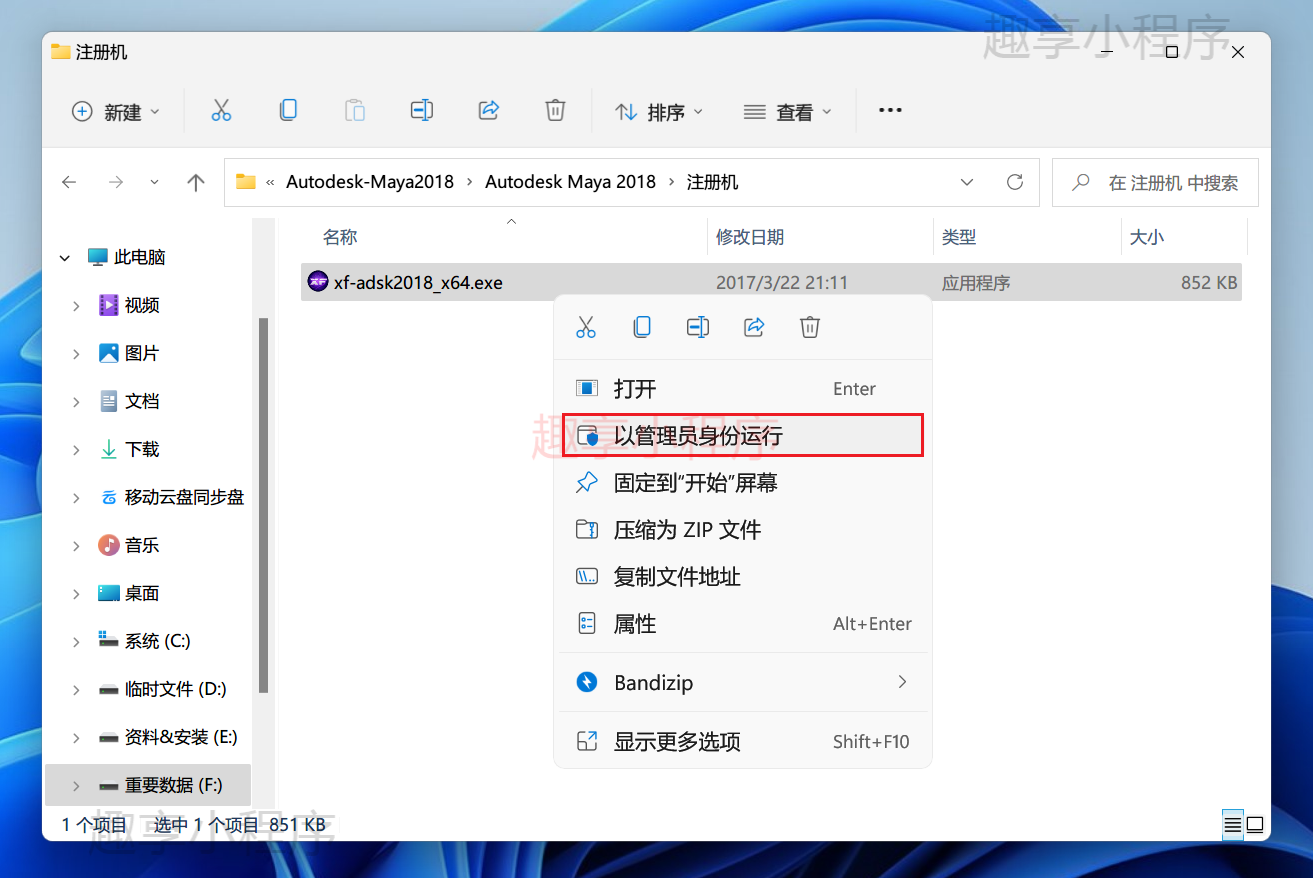1313x878 pixels.
Task: Click the Rename icon in the toolbar
Action: (422, 111)
